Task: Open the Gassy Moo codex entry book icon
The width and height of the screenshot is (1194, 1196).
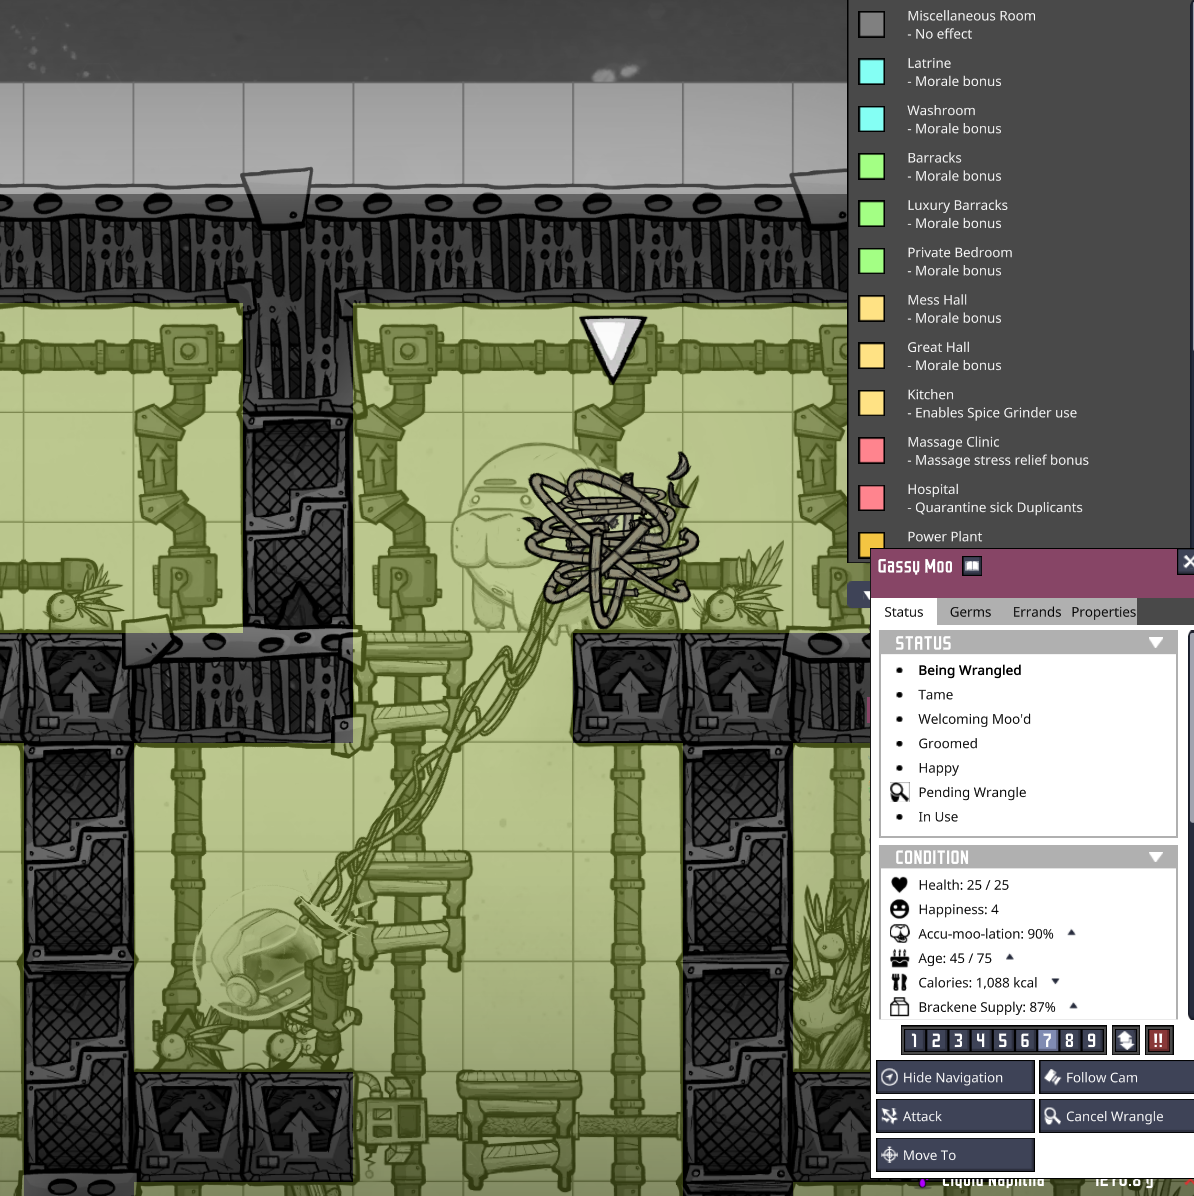Action: 971,565
